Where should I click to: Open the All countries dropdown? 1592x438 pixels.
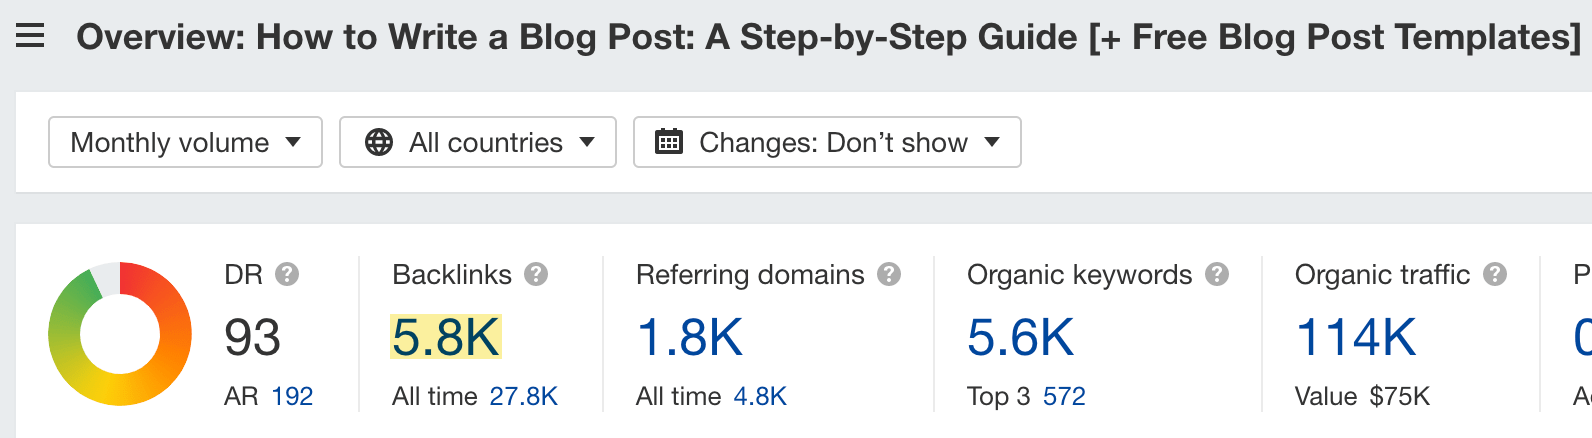point(478,142)
